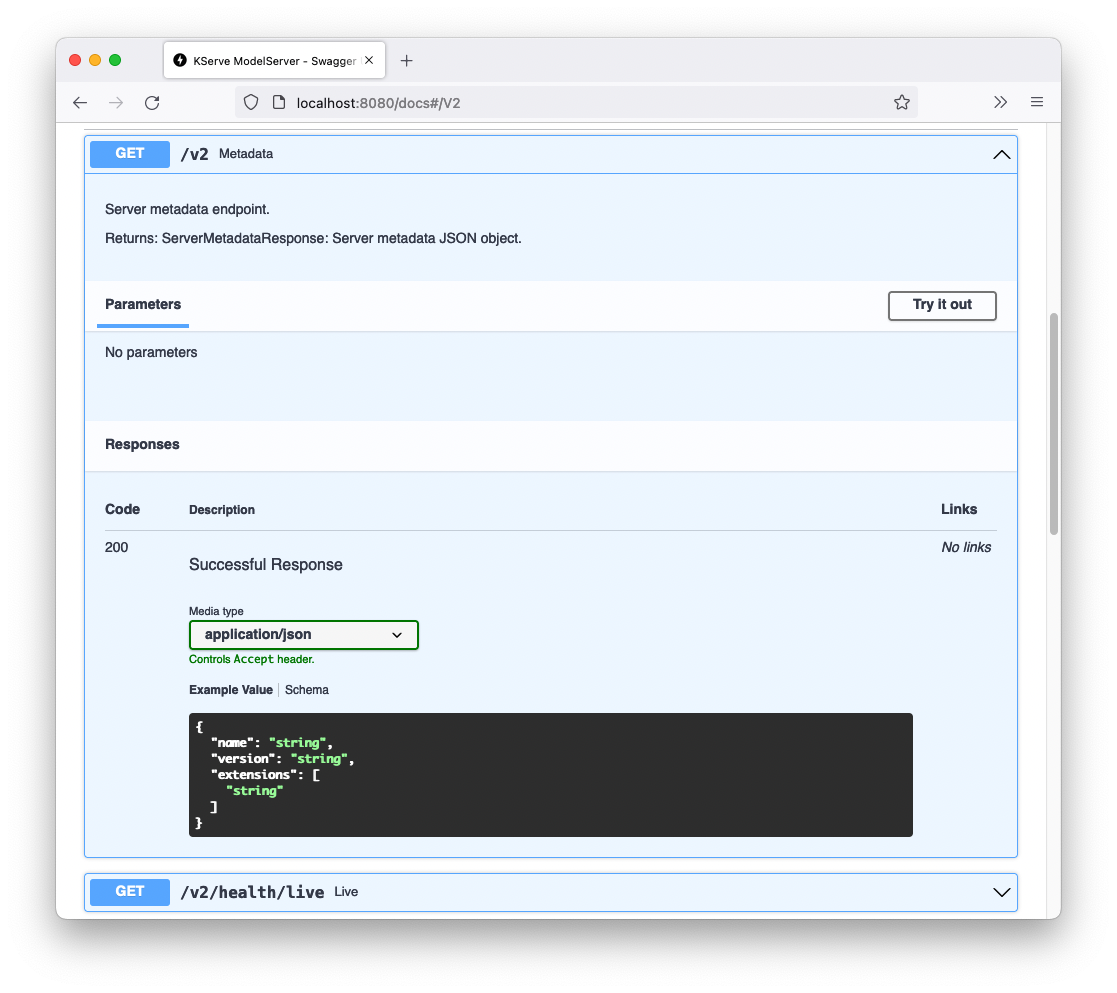Click the Parameters section heading
Viewport: 1117px width, 993px height.
142,305
